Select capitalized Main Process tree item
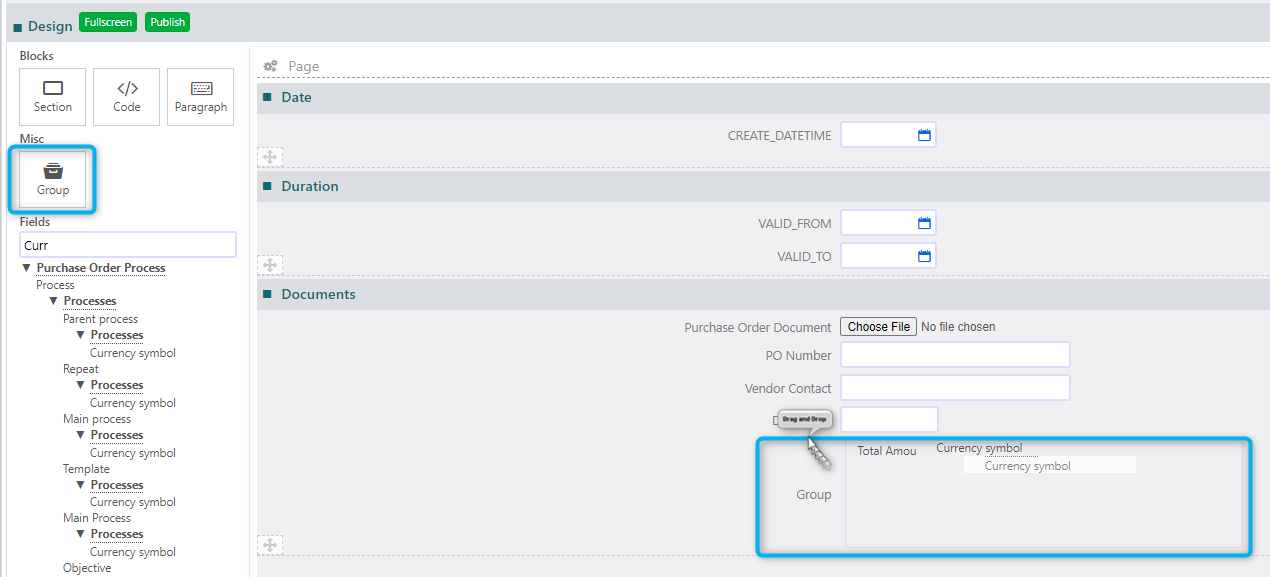Viewport: 1270px width, 577px height. [97, 518]
